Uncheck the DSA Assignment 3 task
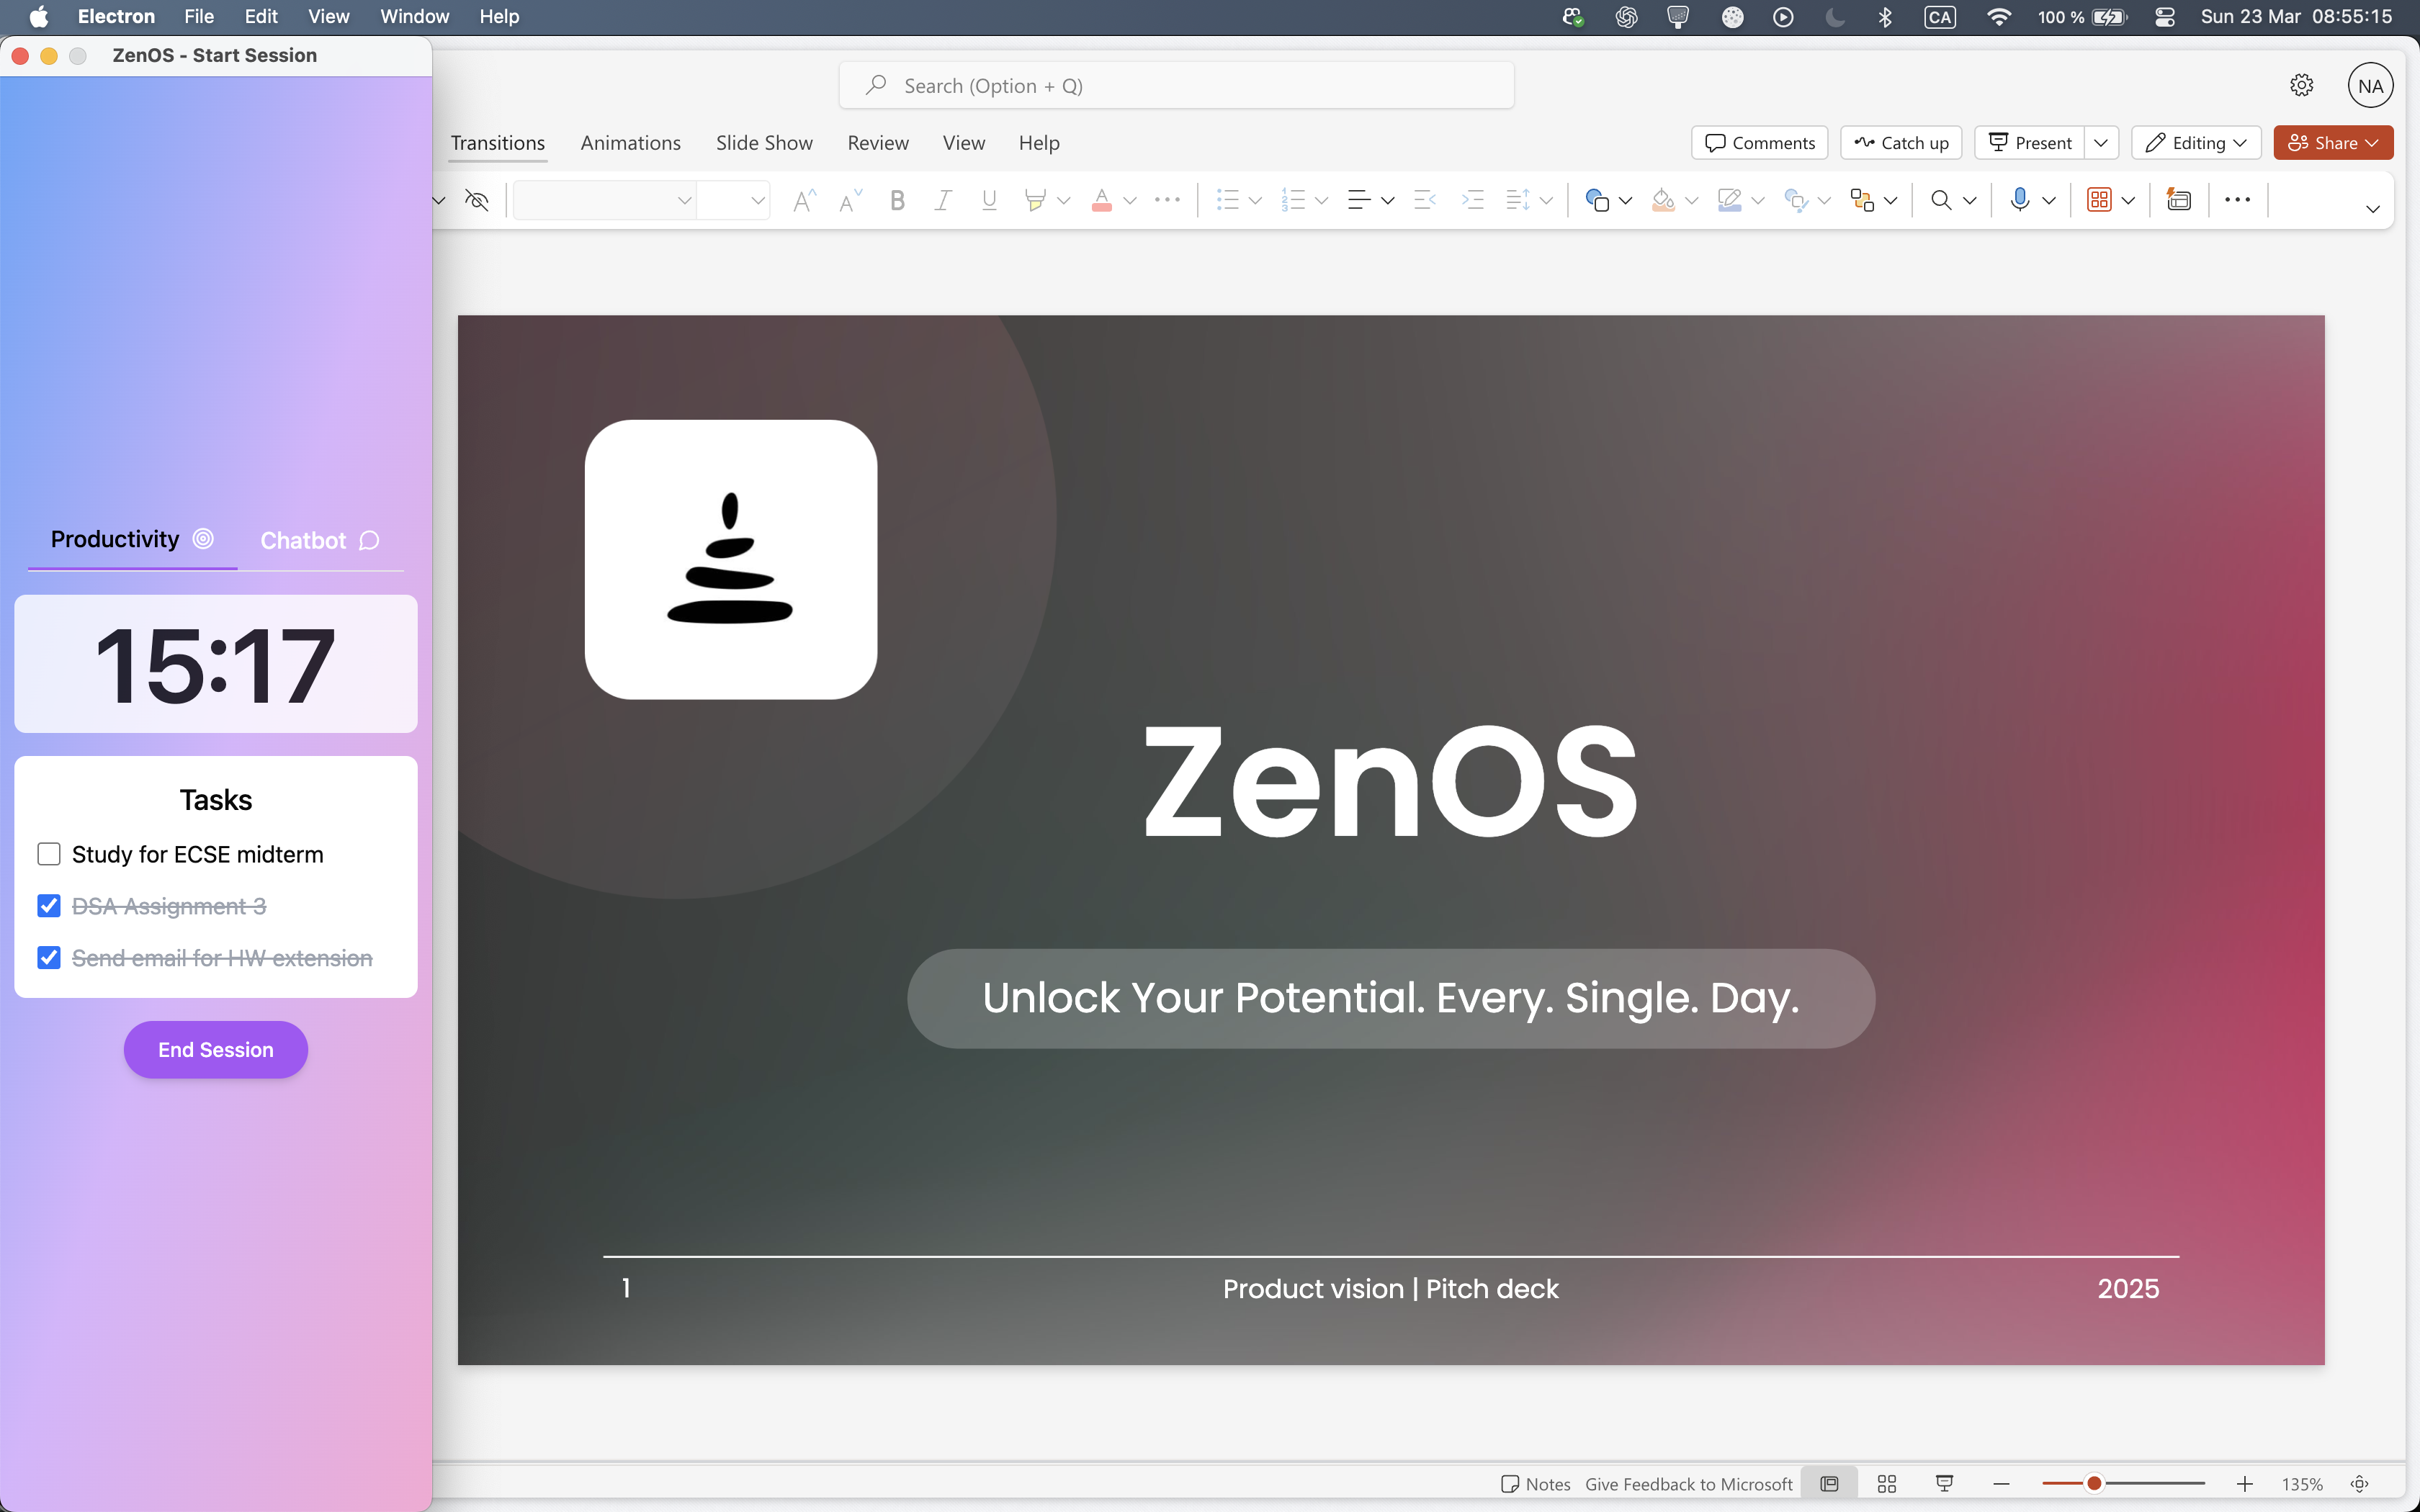This screenshot has height=1512, width=2420. coord(49,906)
